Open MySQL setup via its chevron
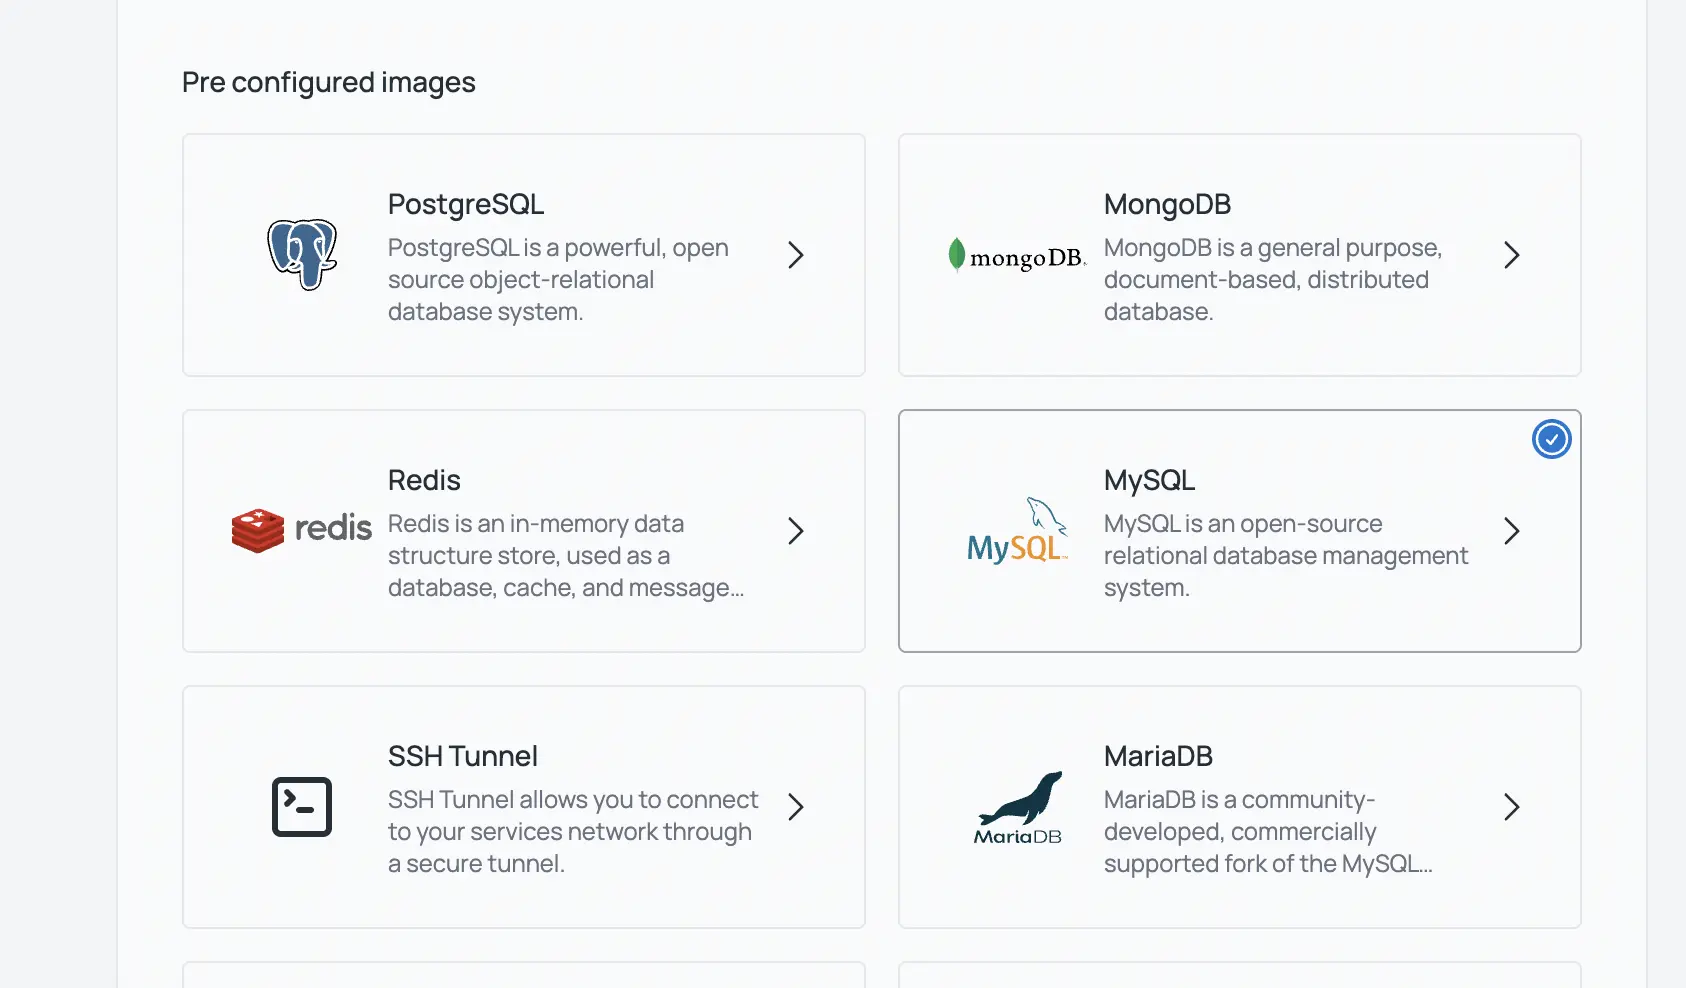Screen dimensions: 1686x988 [1511, 531]
